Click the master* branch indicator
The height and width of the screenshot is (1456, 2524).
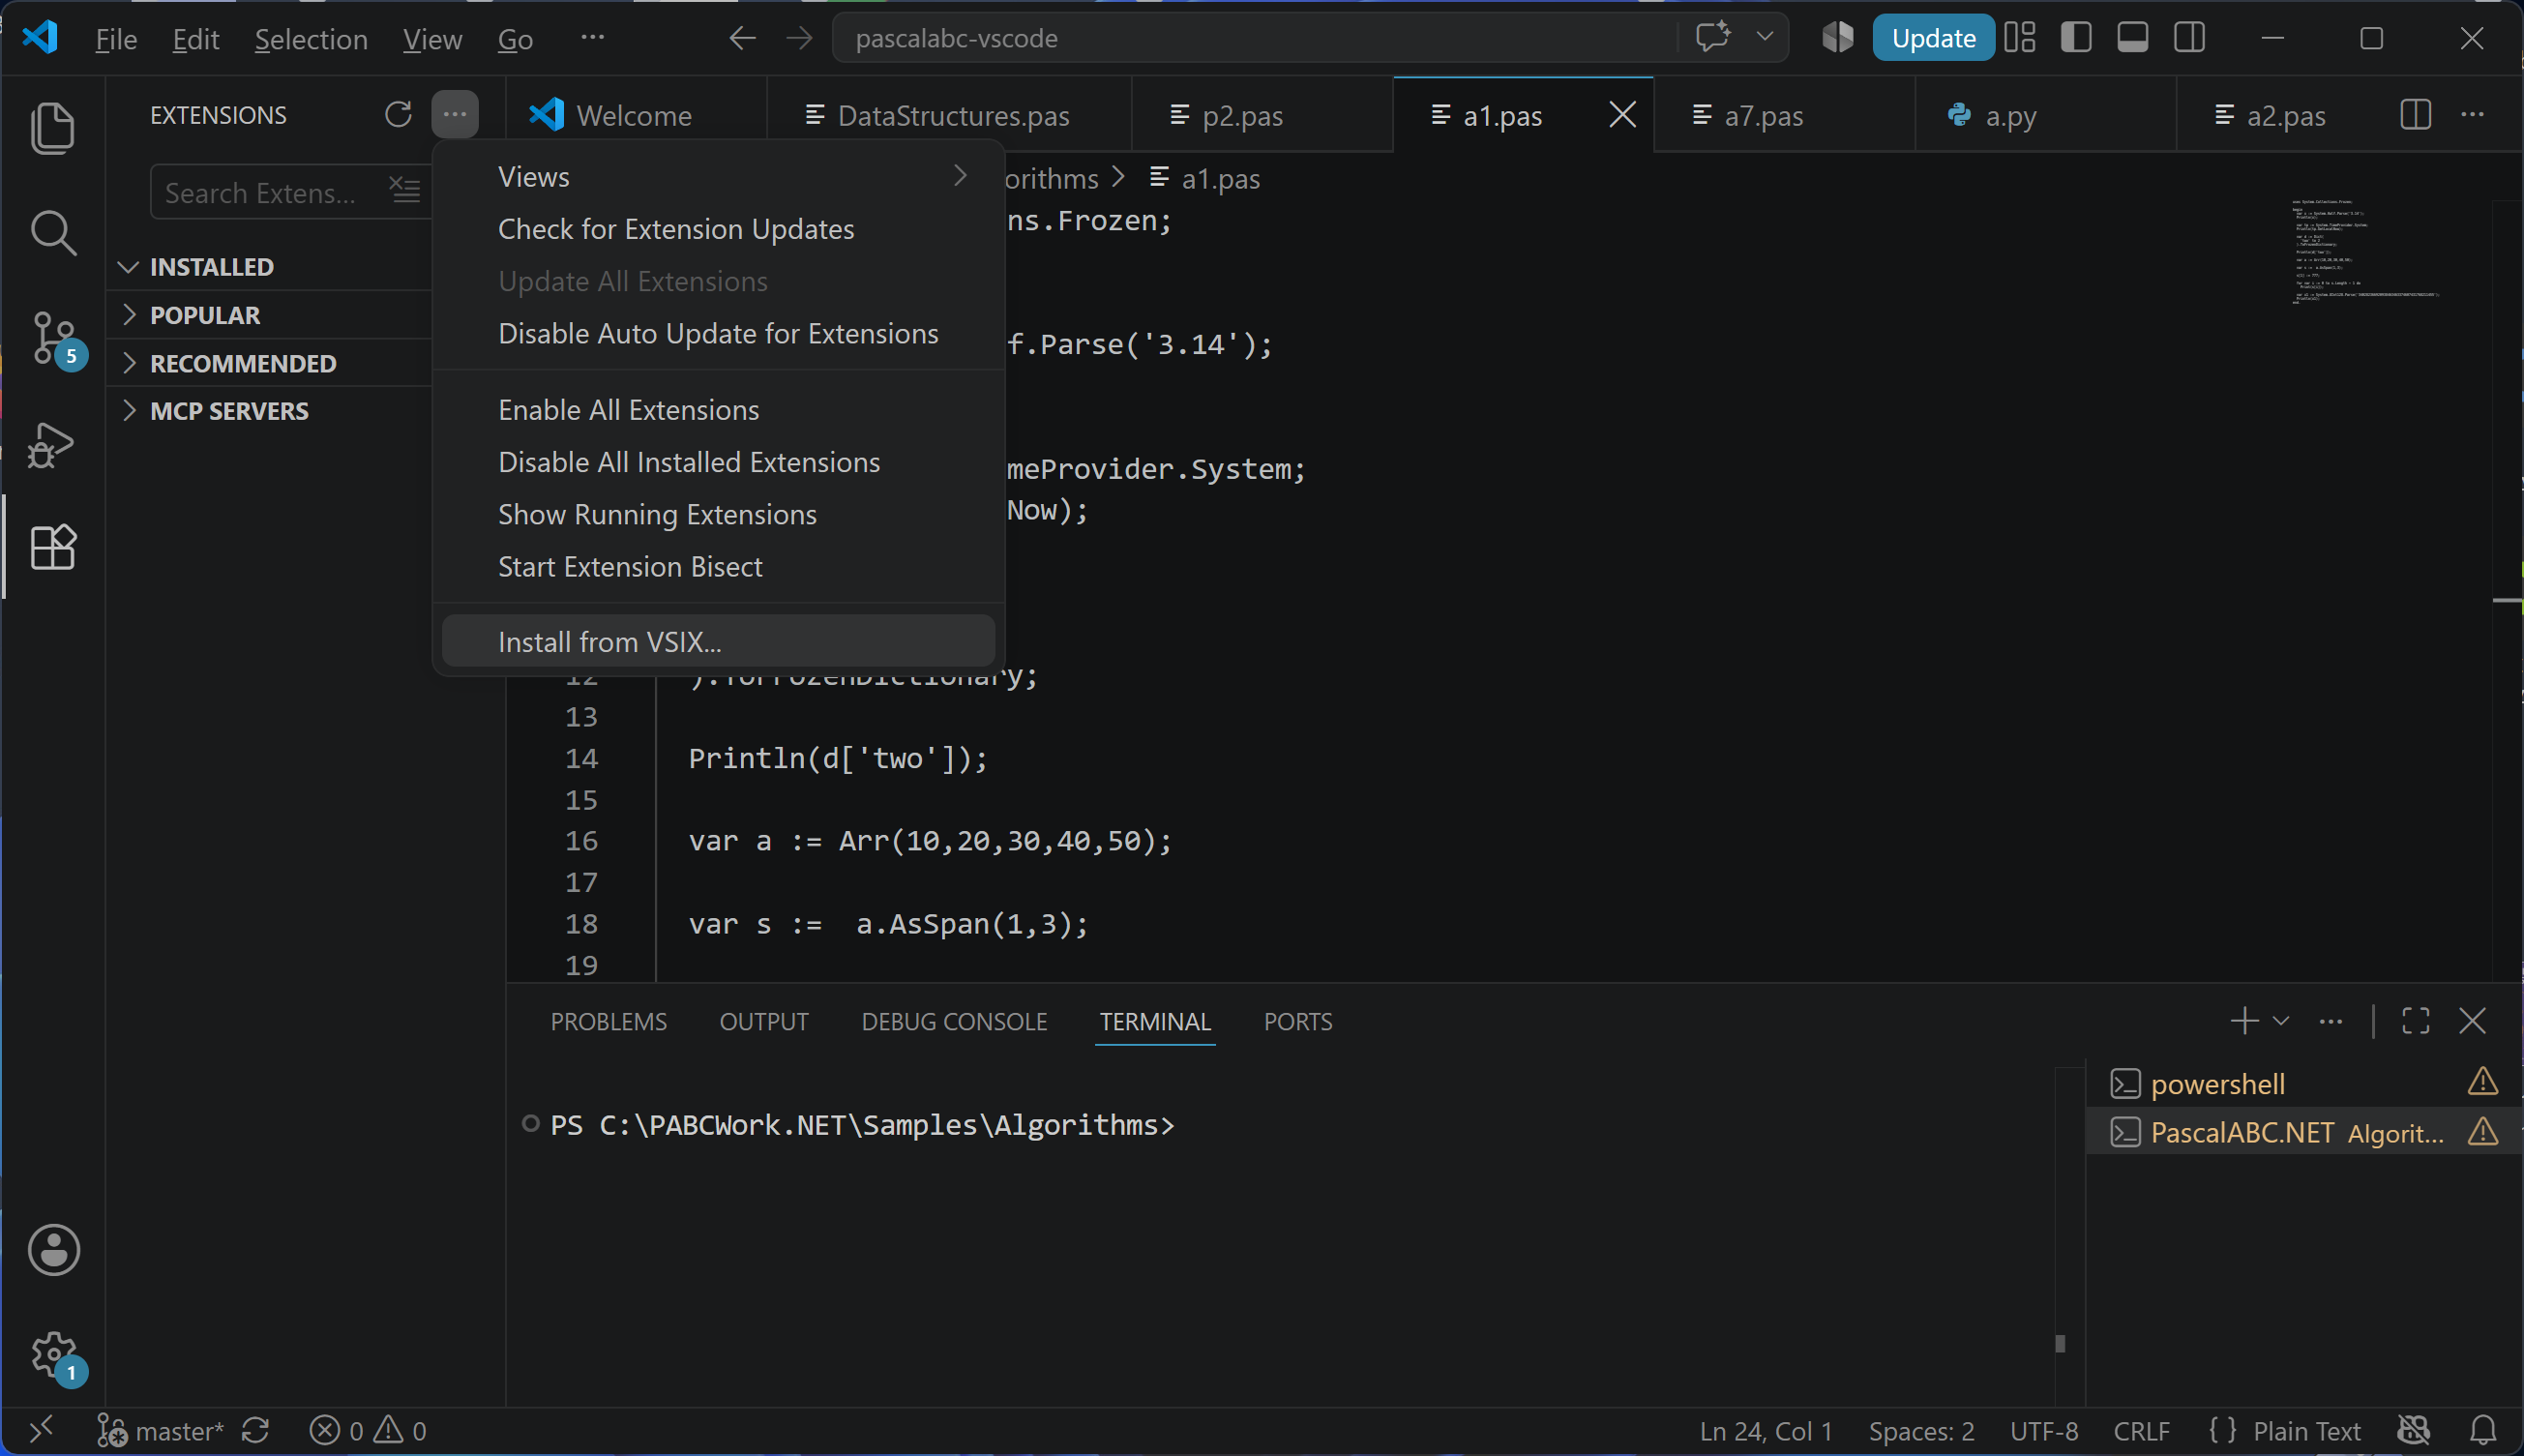162,1431
